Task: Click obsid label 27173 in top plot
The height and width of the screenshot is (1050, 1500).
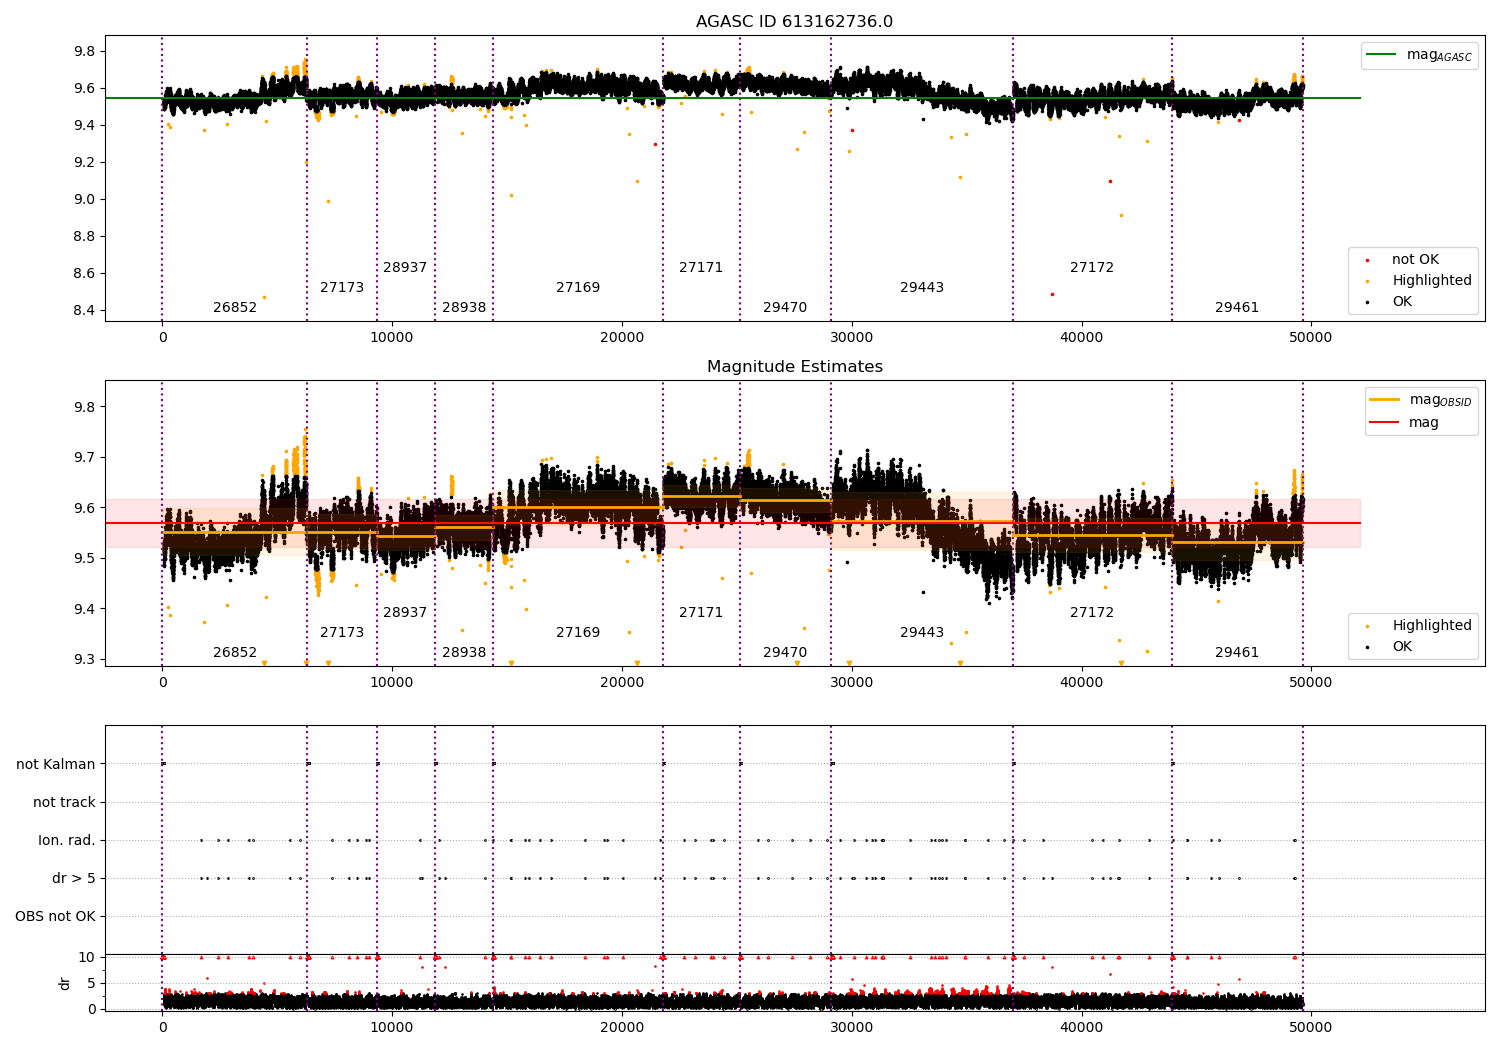Action: pyautogui.click(x=342, y=288)
